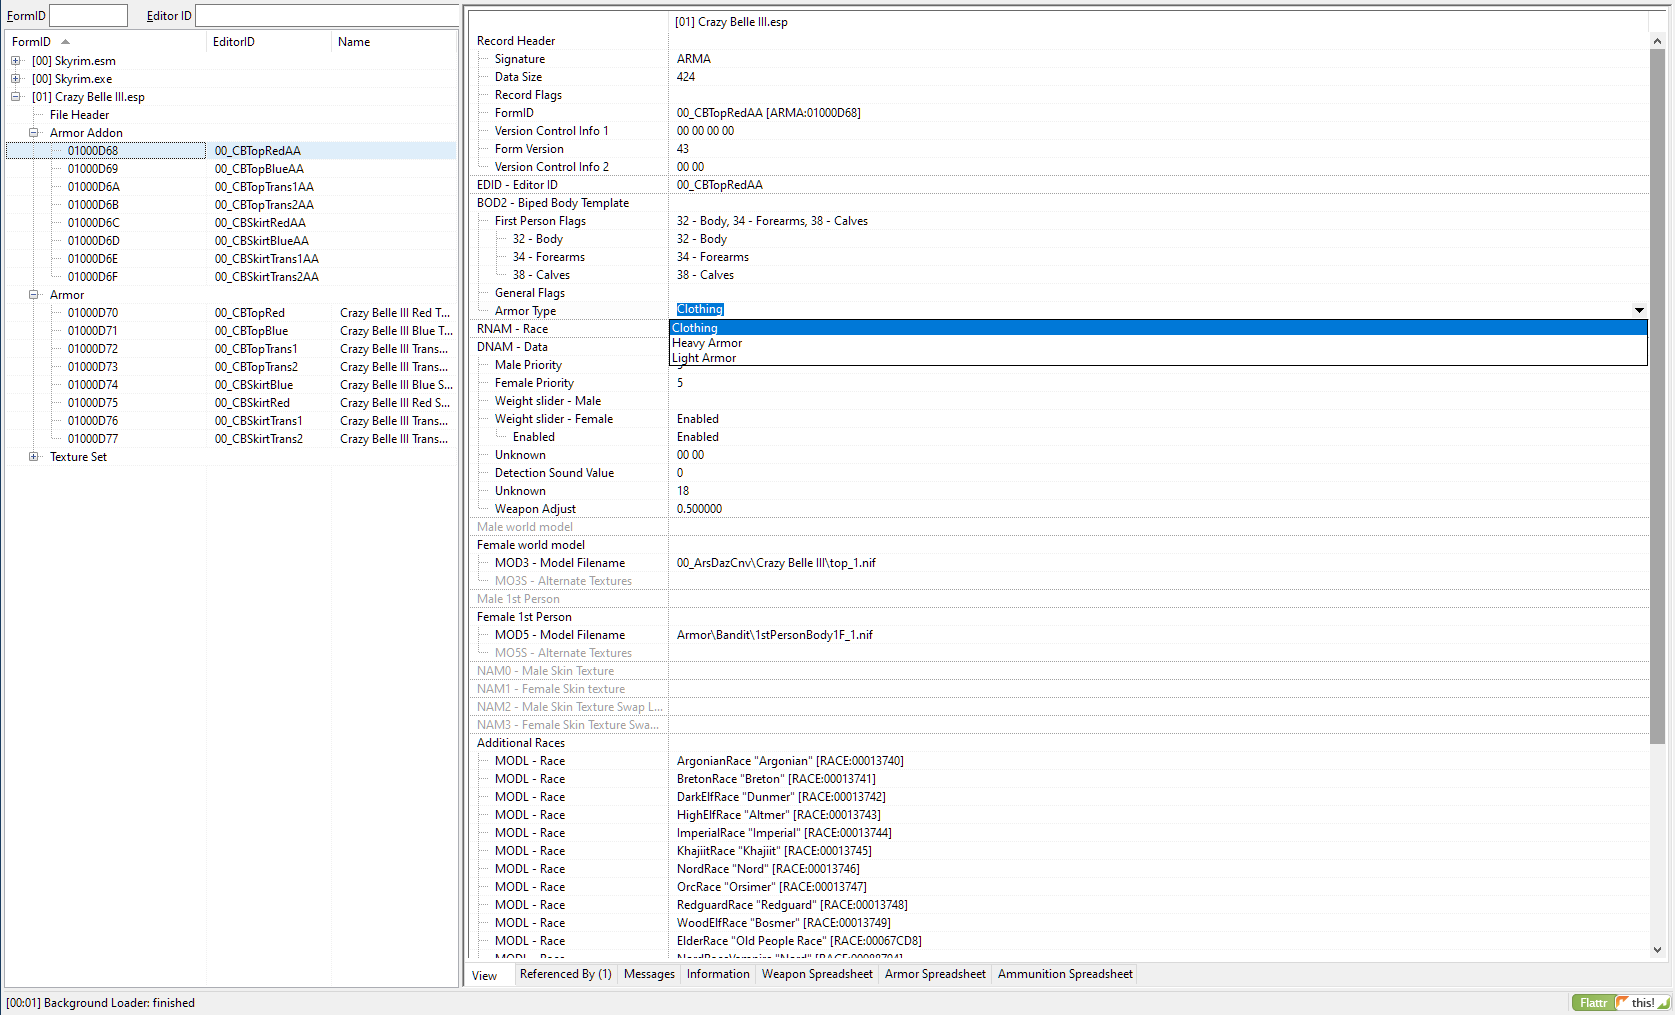Click the Editor ID search input field
Image resolution: width=1675 pixels, height=1015 pixels.
[327, 16]
